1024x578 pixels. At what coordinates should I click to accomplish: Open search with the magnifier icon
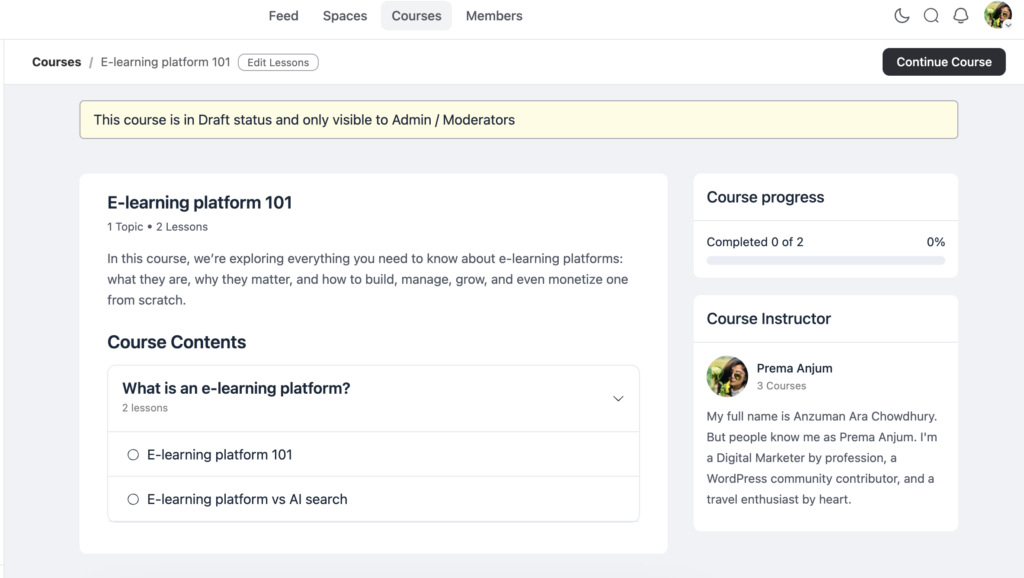pyautogui.click(x=931, y=16)
